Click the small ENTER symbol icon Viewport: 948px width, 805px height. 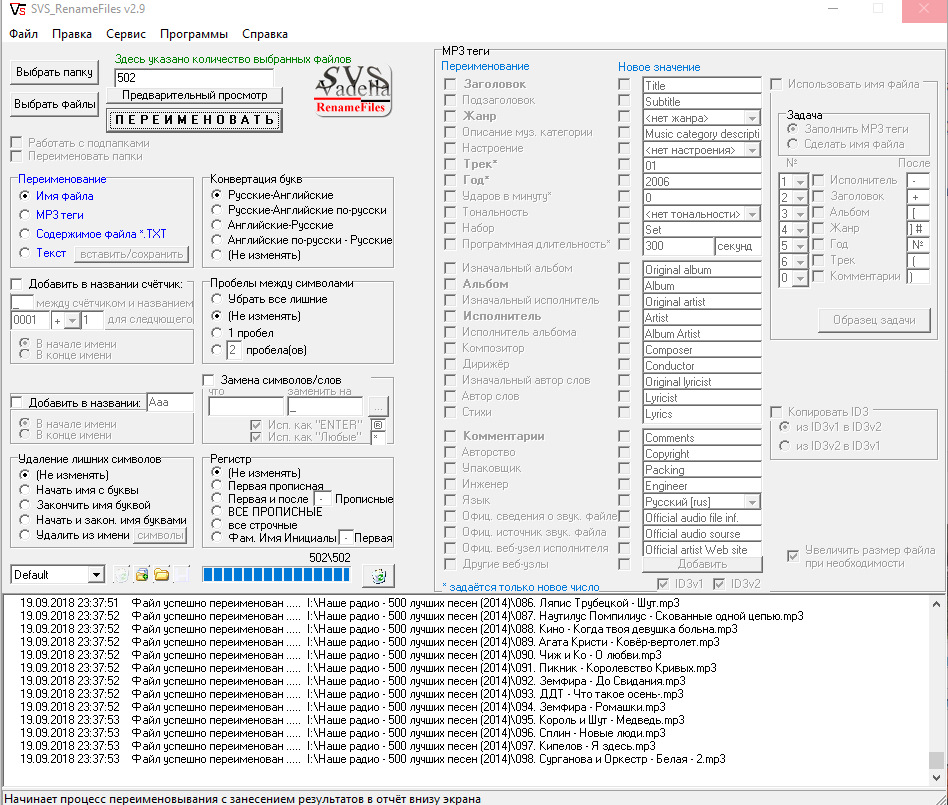click(378, 425)
